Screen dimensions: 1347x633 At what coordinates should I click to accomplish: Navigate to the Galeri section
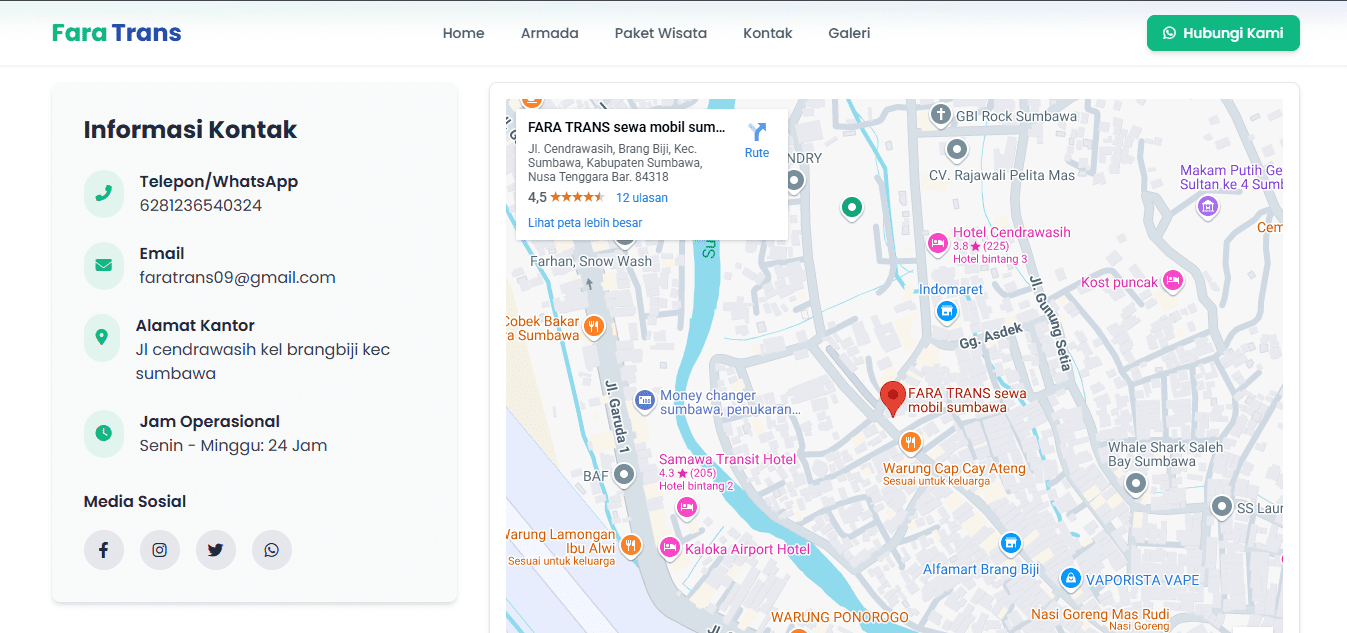(x=849, y=33)
